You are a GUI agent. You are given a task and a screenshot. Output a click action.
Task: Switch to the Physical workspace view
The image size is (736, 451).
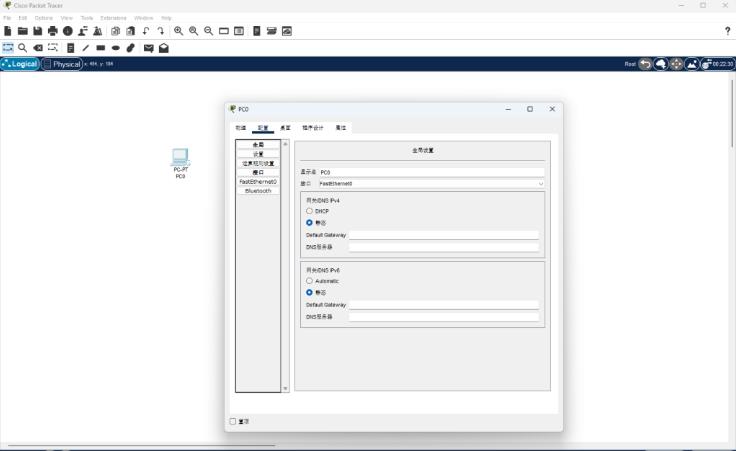(x=62, y=64)
